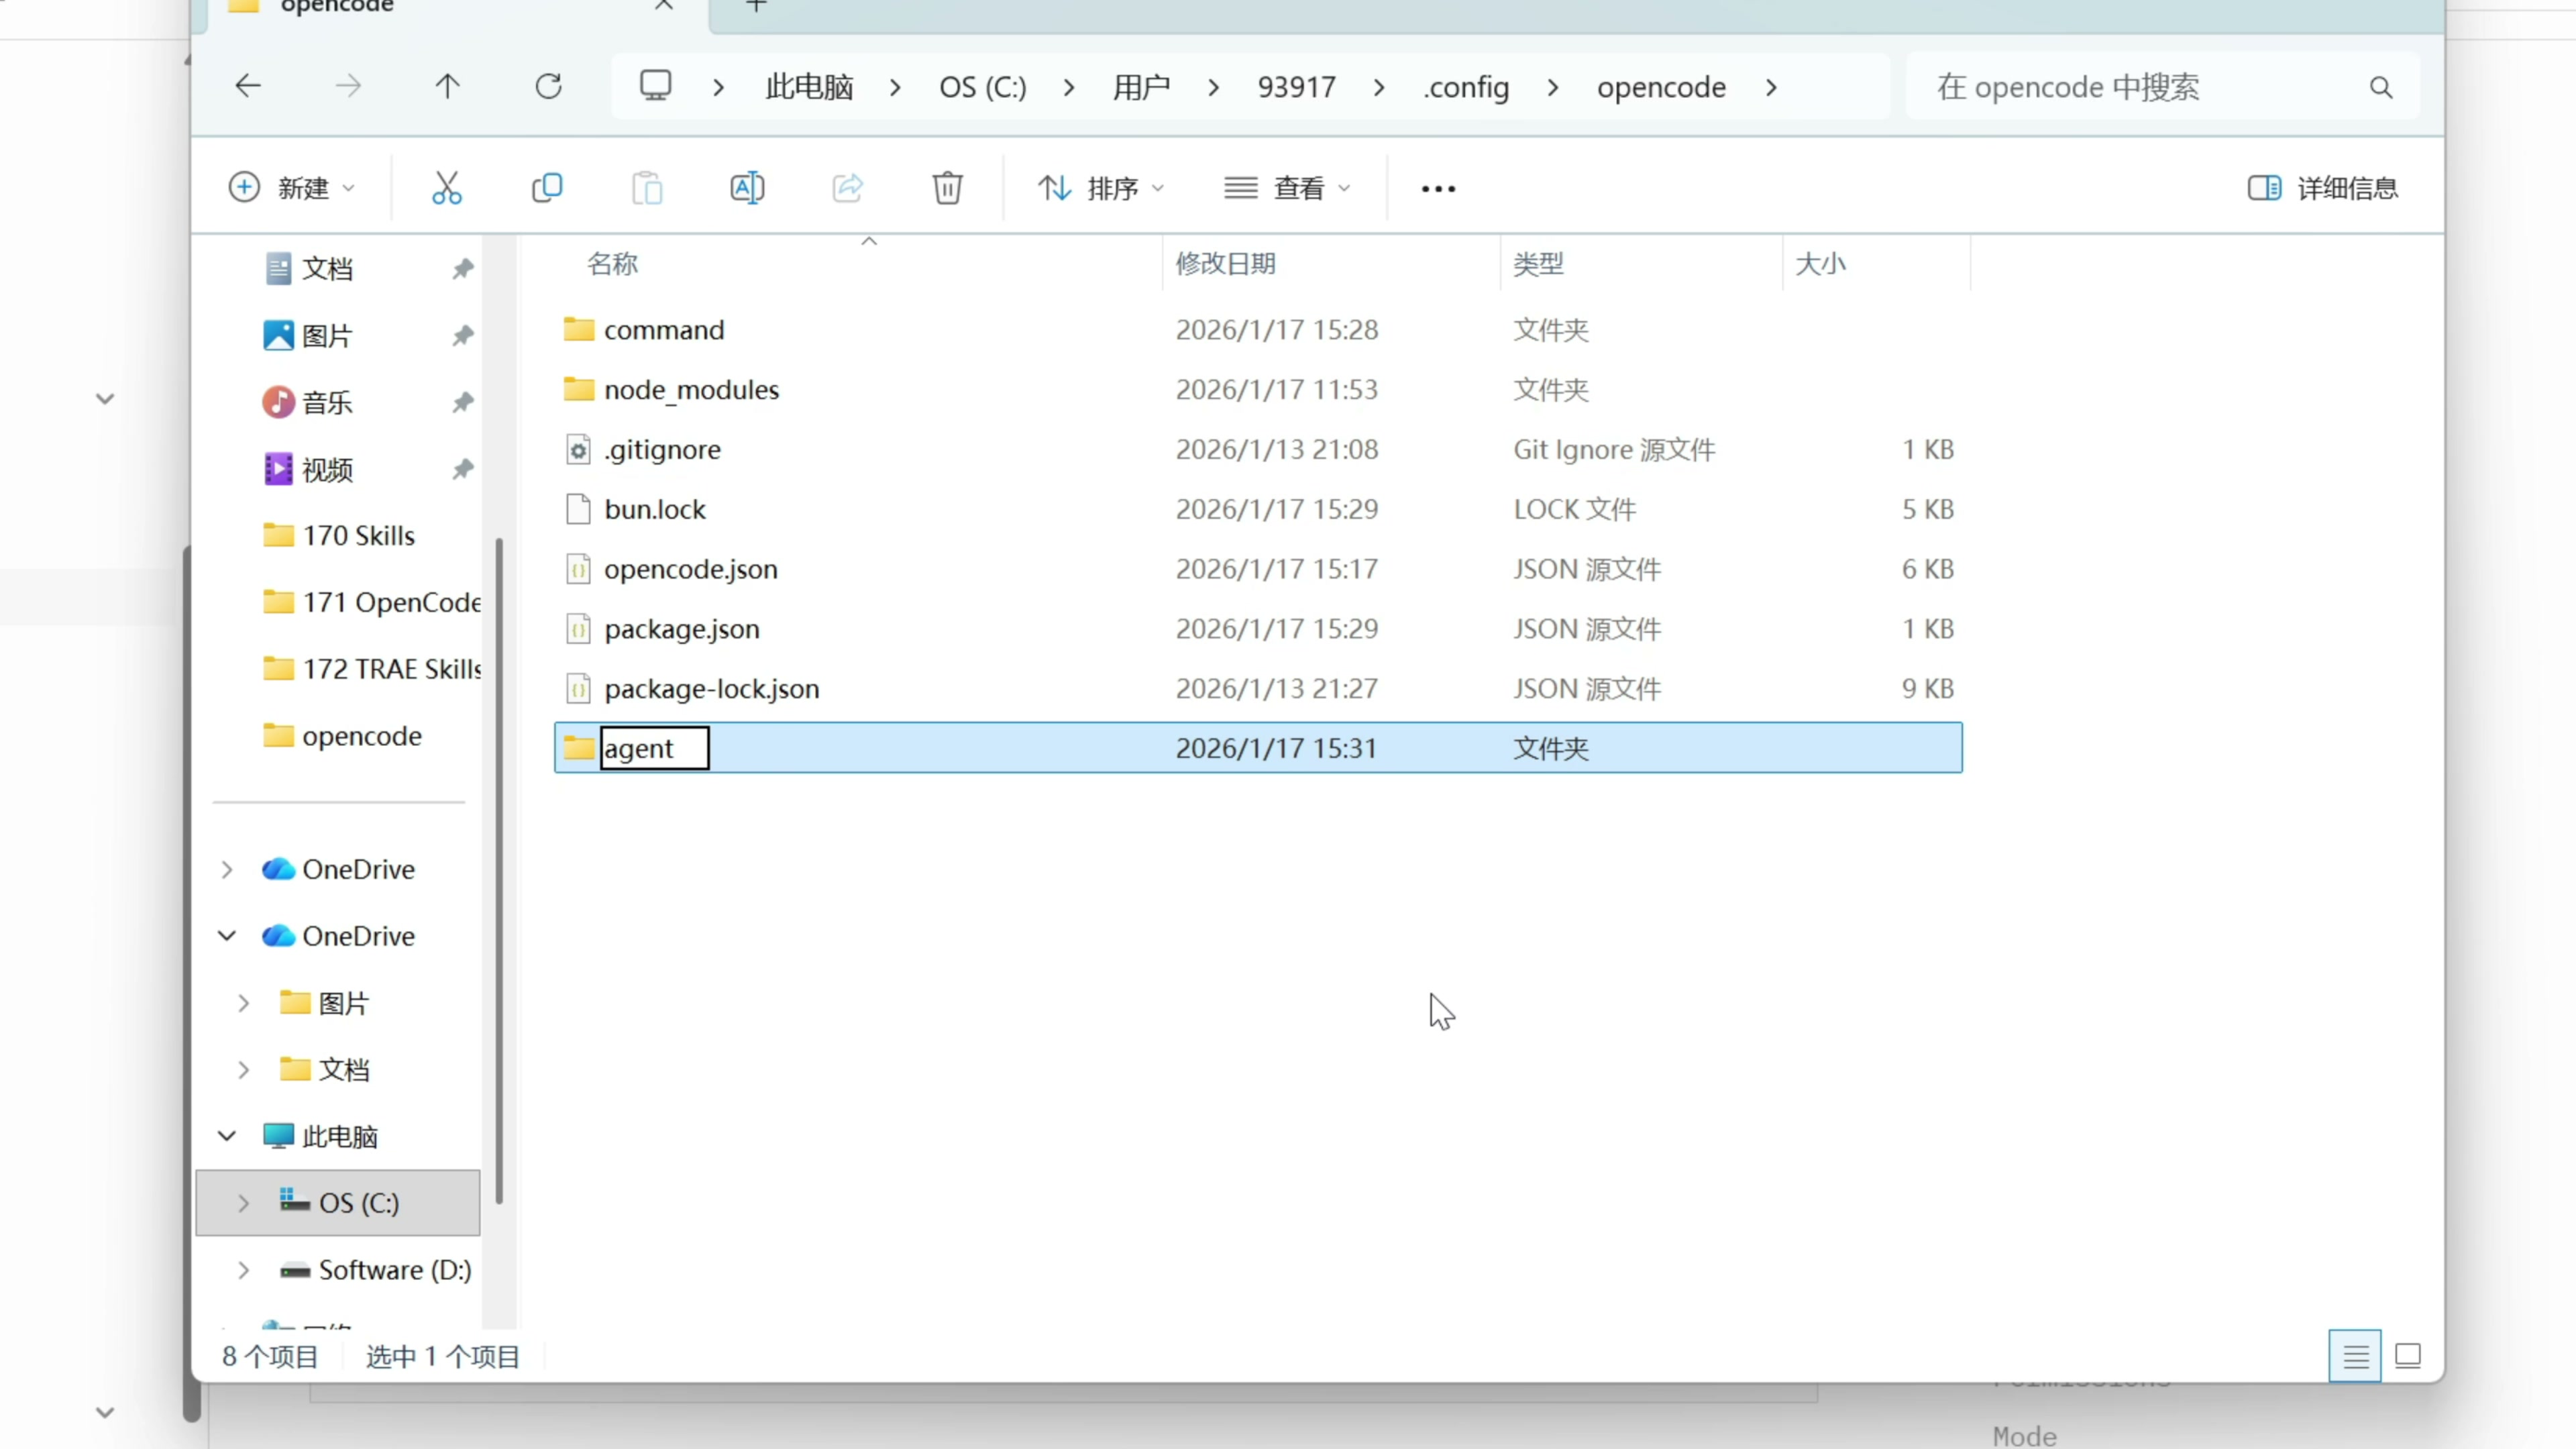The width and height of the screenshot is (2576, 1449).
Task: Open the Sort (排序) dropdown
Action: pos(1101,188)
